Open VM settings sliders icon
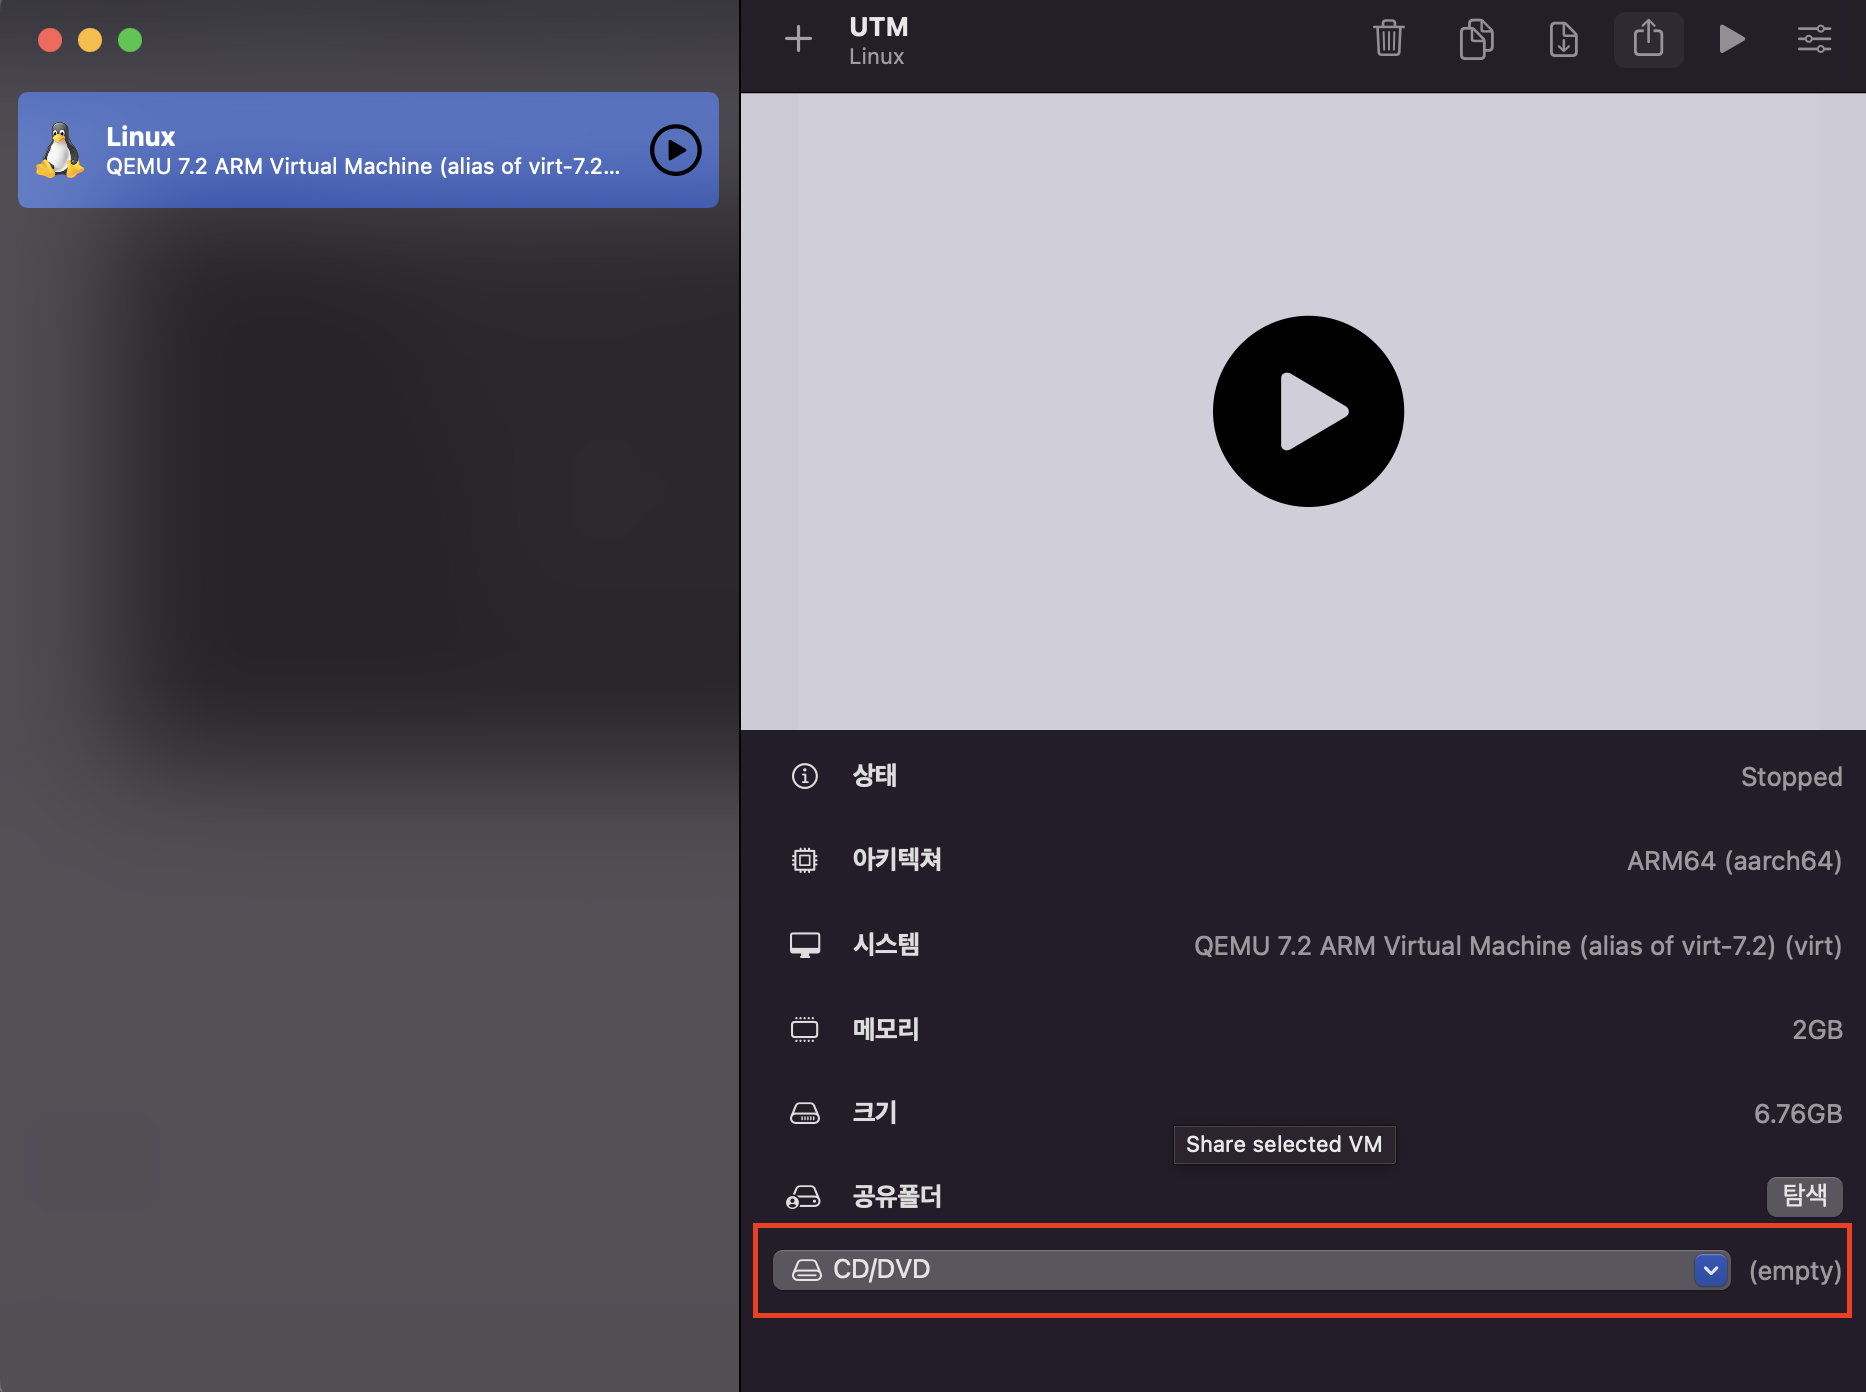 click(x=1814, y=40)
